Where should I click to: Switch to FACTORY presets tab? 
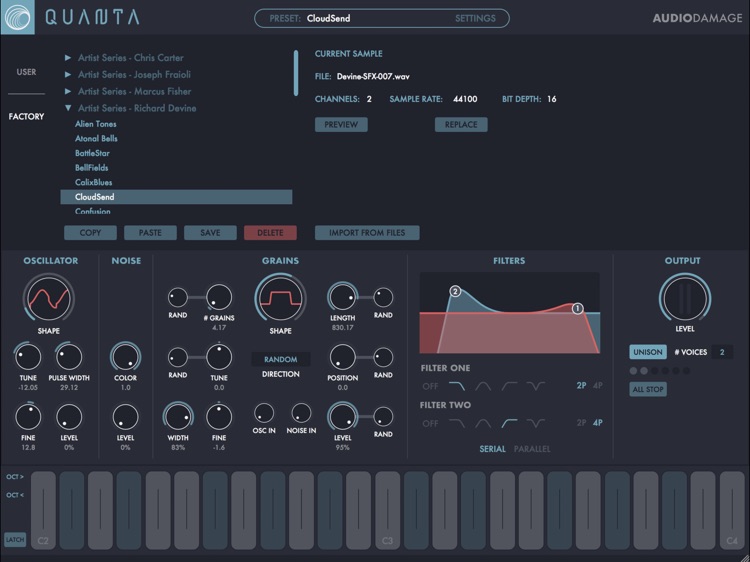coord(26,116)
